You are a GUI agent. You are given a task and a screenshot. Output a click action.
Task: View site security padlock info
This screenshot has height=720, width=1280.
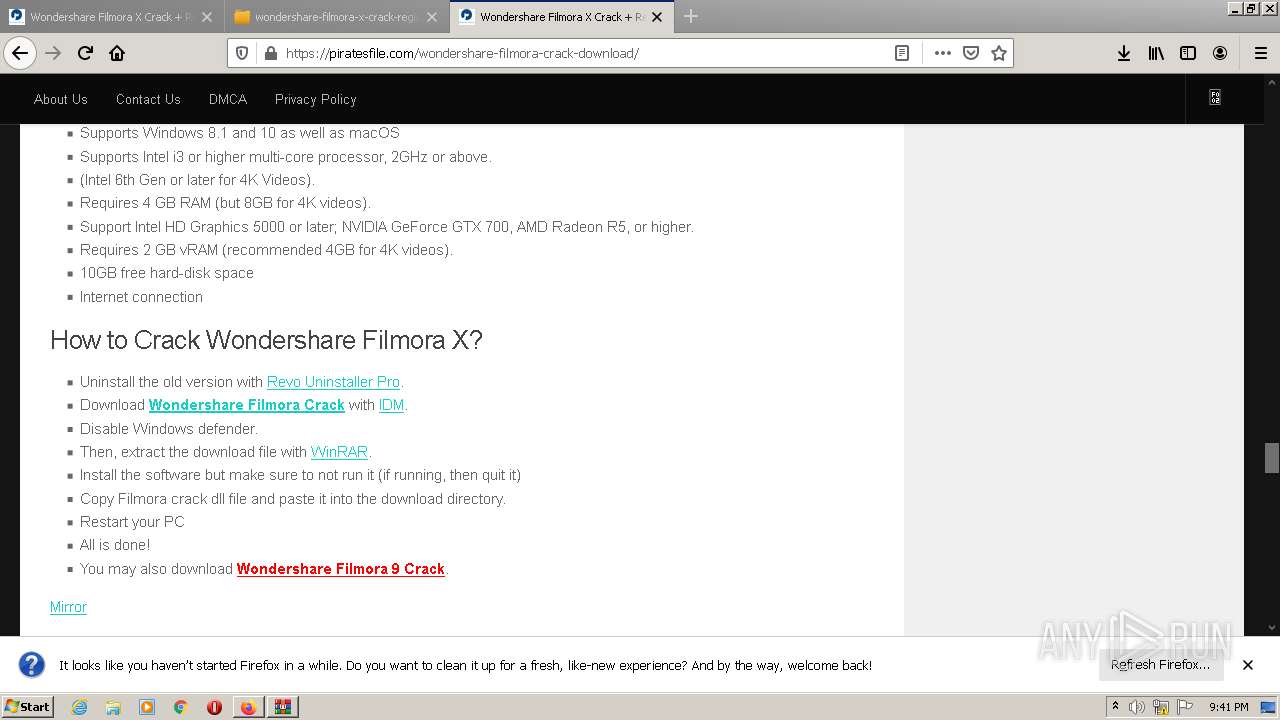point(269,53)
